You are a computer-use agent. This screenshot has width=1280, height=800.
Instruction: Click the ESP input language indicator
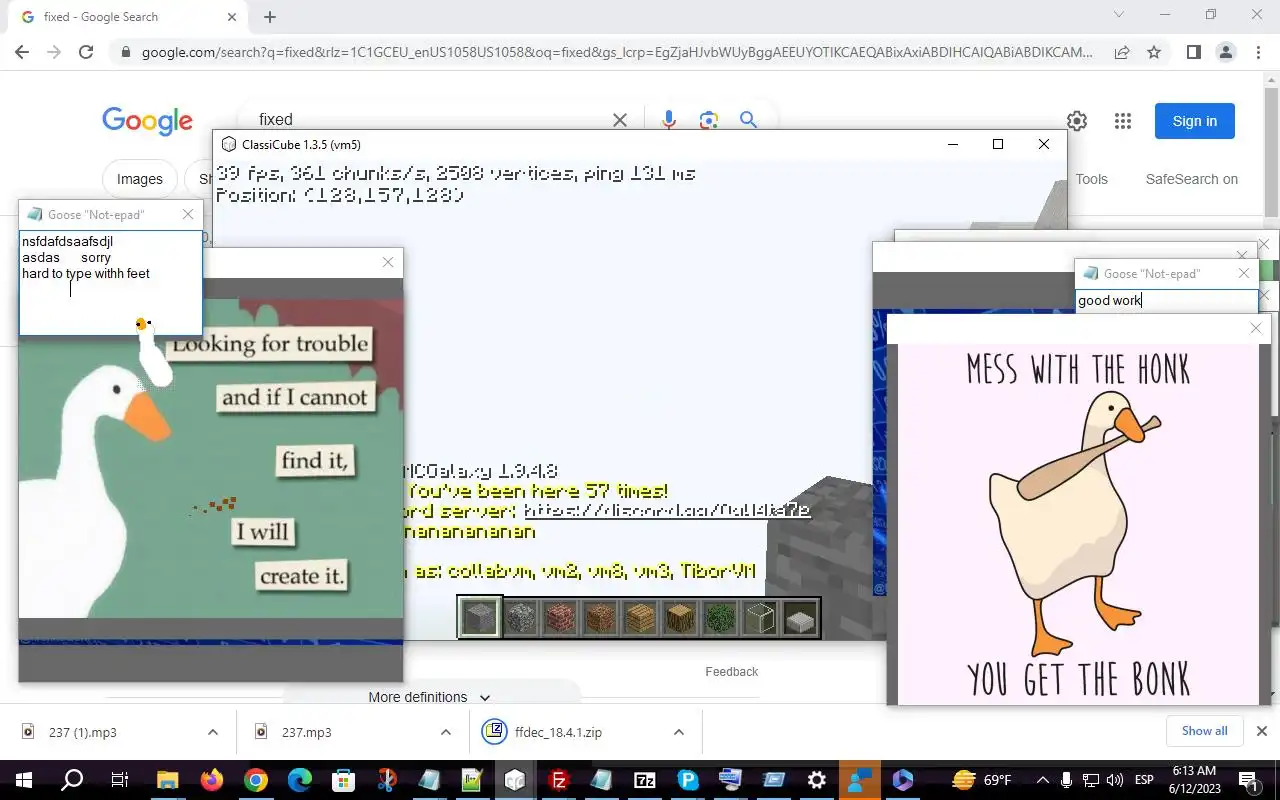click(x=1144, y=780)
